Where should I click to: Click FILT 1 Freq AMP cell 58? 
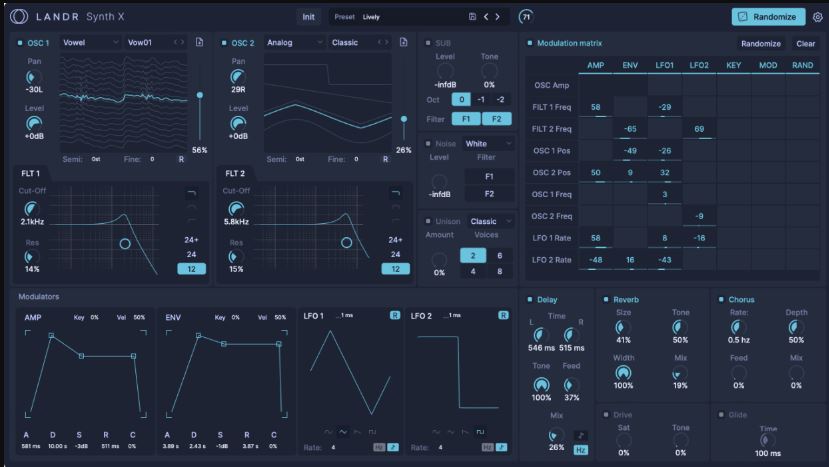tap(595, 107)
